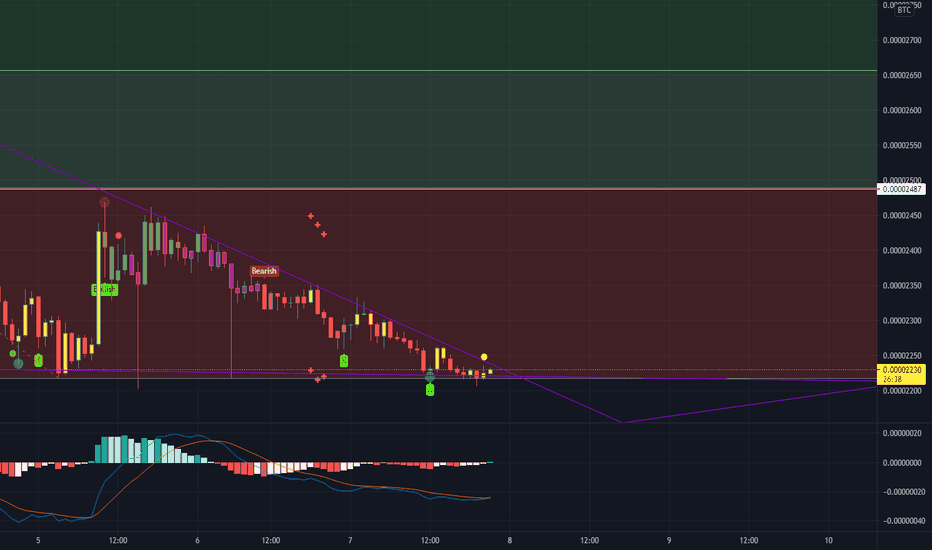The width and height of the screenshot is (932, 550).
Task: Click date 5 on the time axis
Action: click(x=39, y=540)
